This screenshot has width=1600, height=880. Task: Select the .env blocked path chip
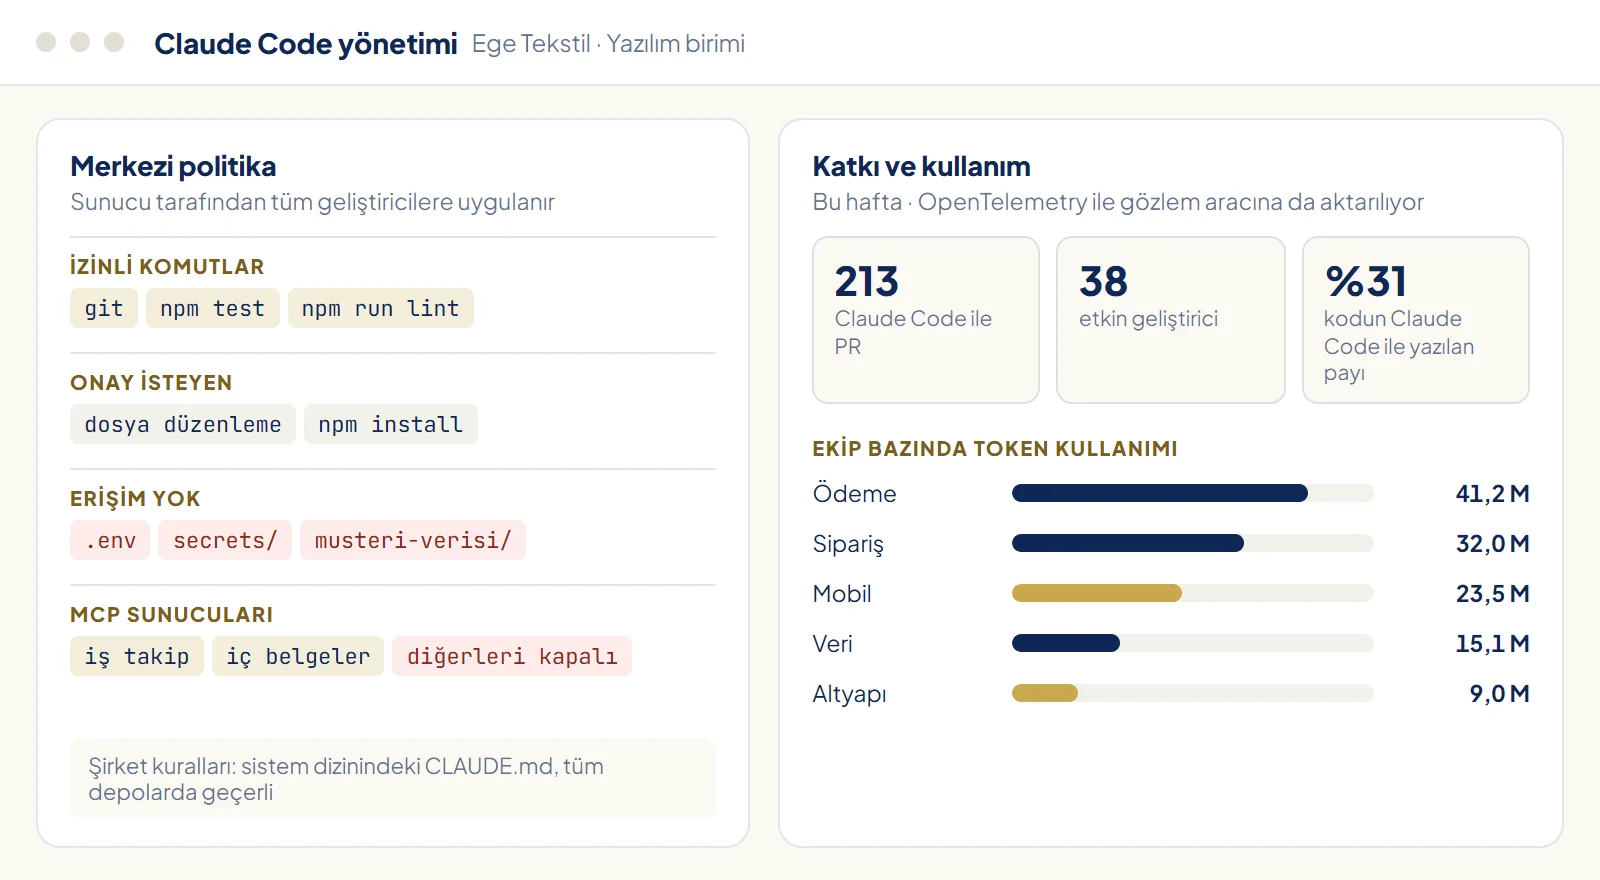click(x=110, y=540)
